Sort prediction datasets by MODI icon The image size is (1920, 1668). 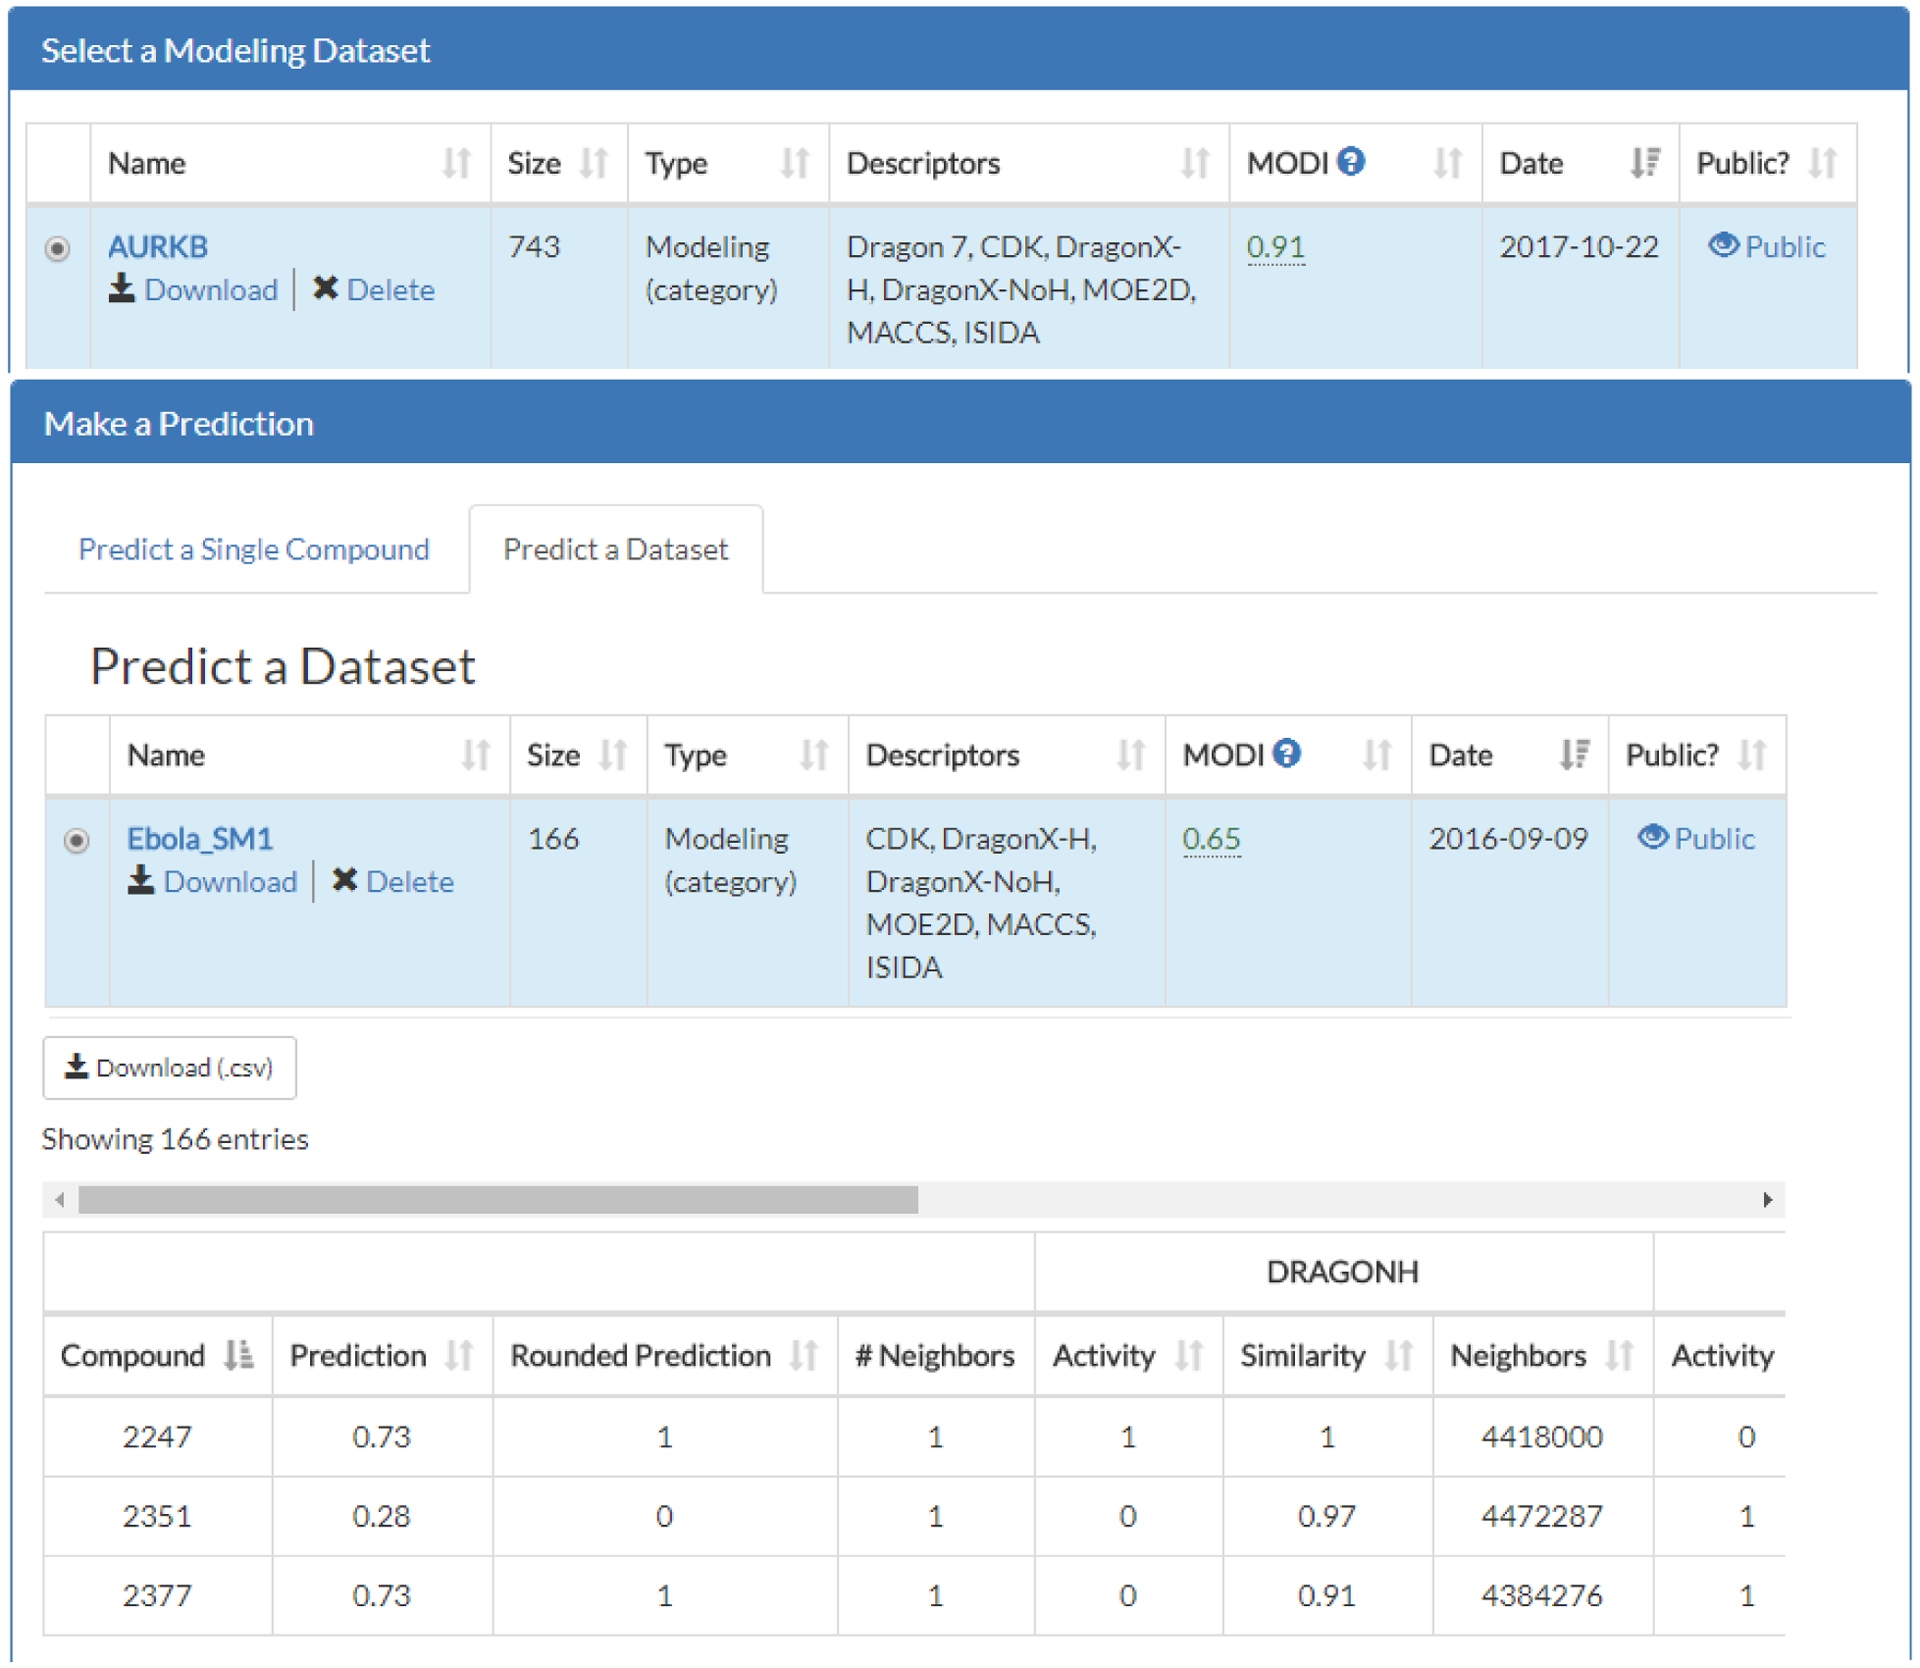pyautogui.click(x=1378, y=755)
